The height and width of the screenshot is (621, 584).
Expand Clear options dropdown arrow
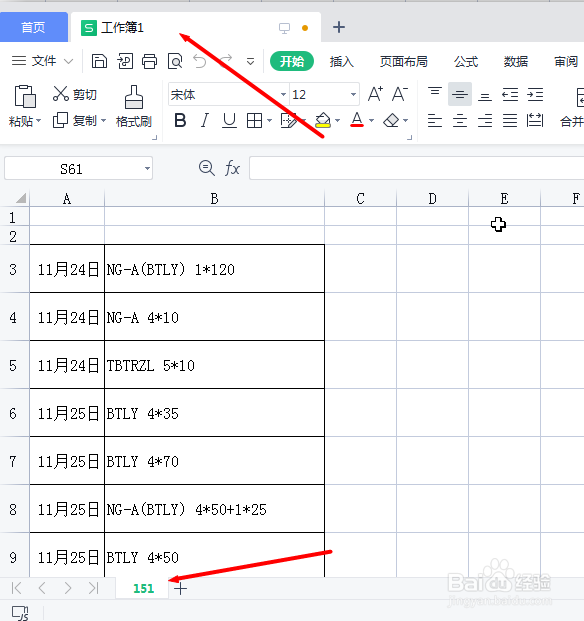point(405,120)
